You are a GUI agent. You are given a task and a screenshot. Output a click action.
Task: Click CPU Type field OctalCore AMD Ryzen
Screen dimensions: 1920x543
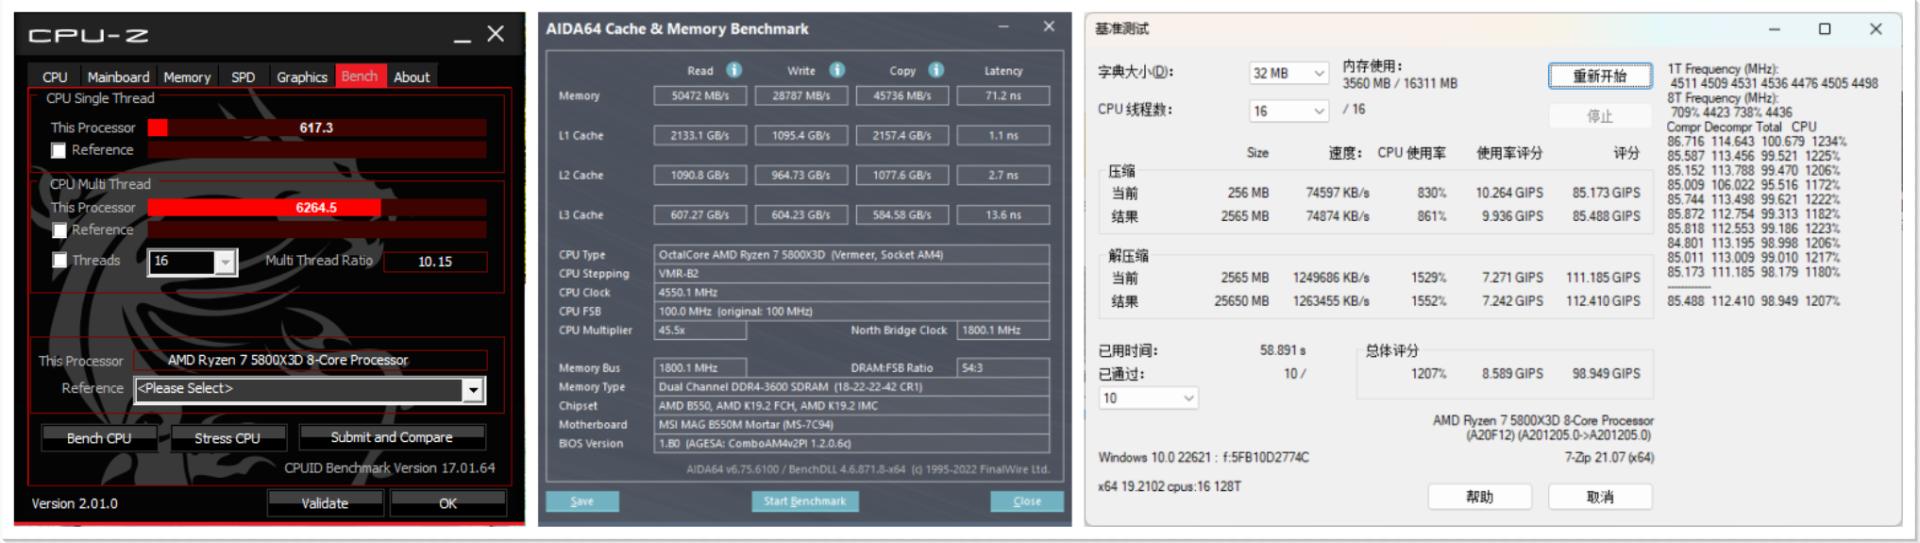point(852,254)
